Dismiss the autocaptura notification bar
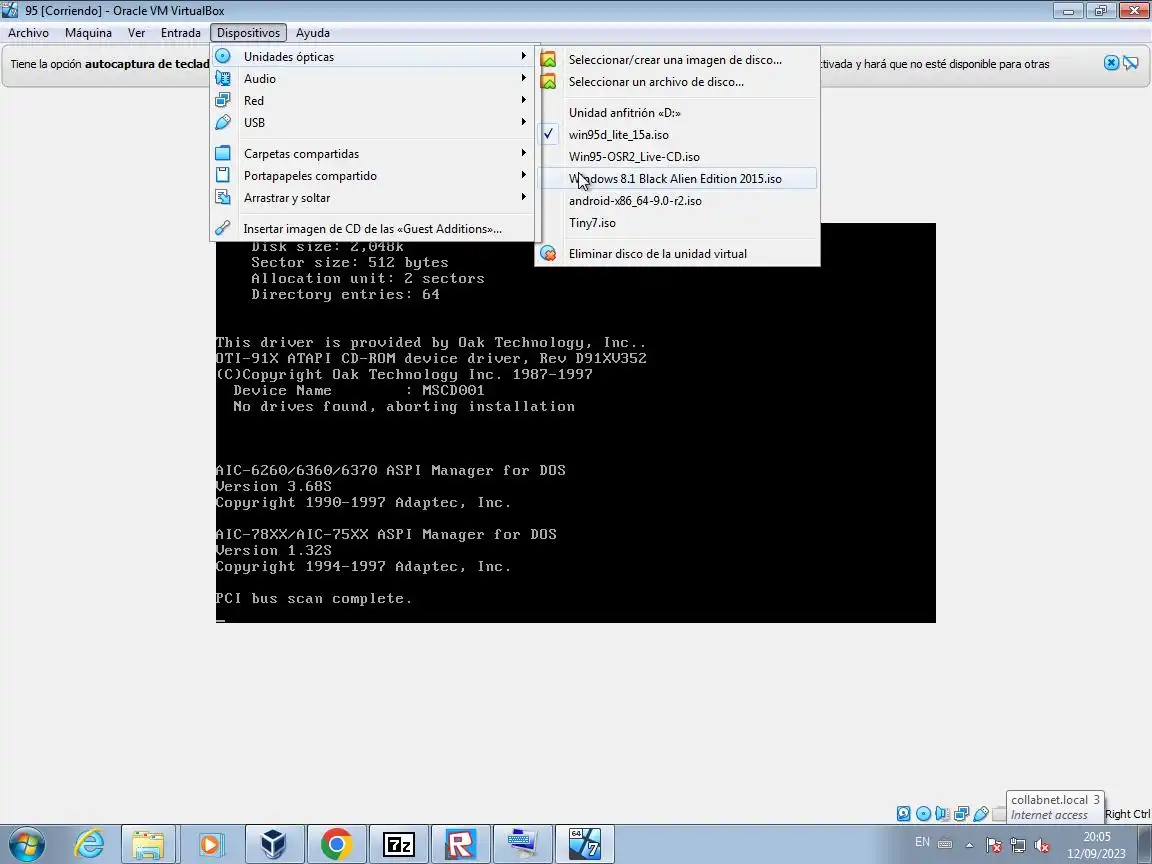The image size is (1152, 864). click(1112, 63)
